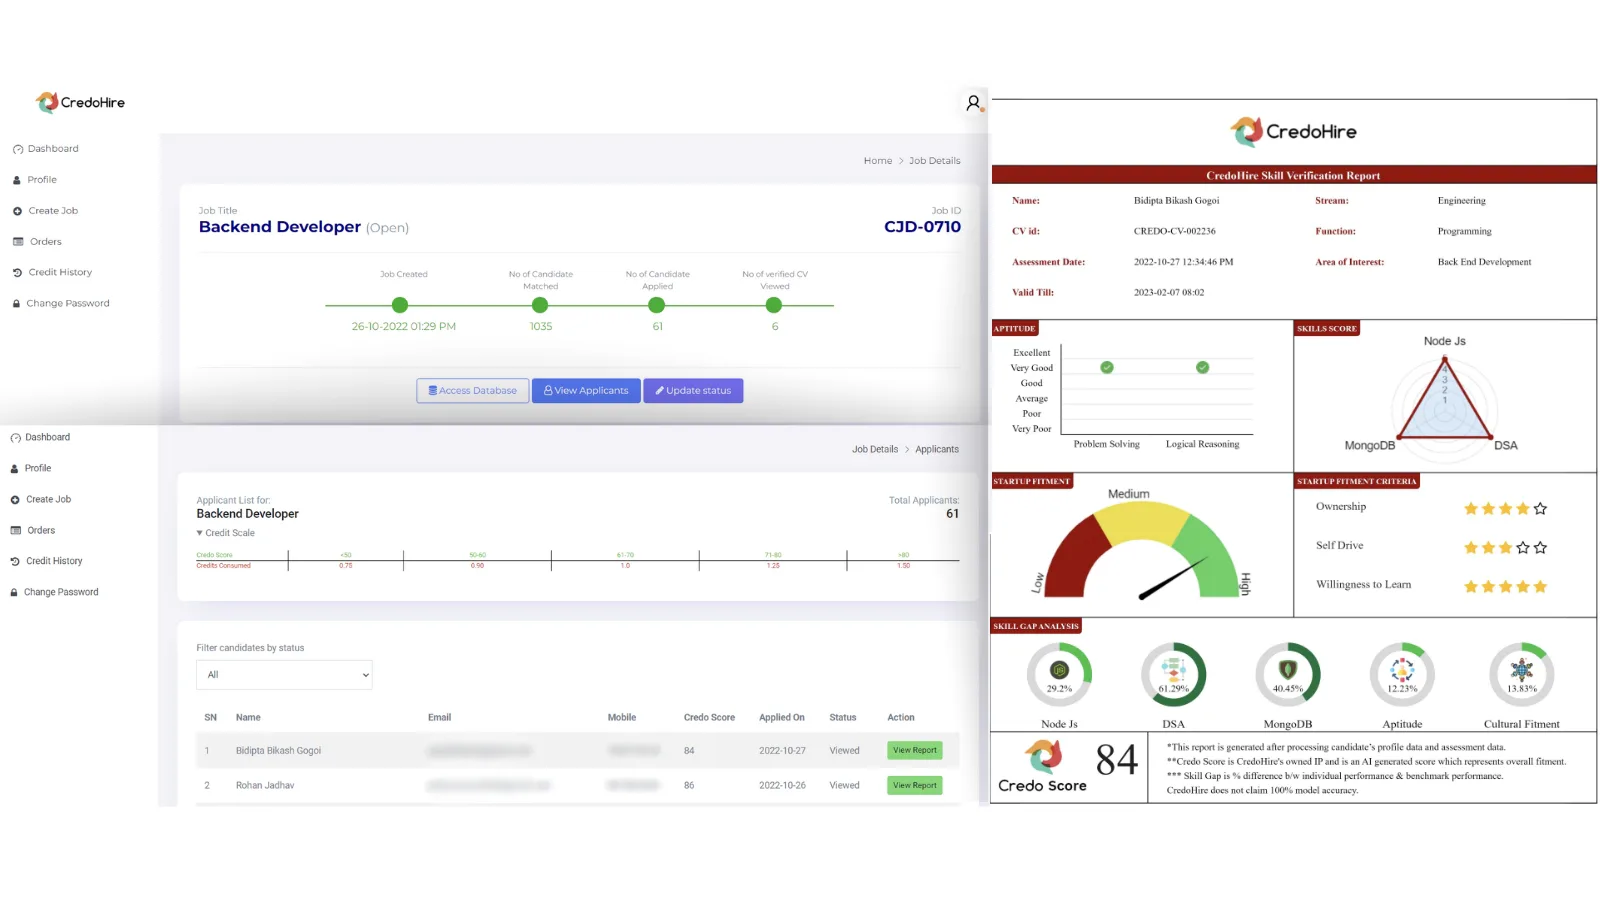Click the empty fifth Ownership star
The width and height of the screenshot is (1600, 900).
click(x=1540, y=508)
